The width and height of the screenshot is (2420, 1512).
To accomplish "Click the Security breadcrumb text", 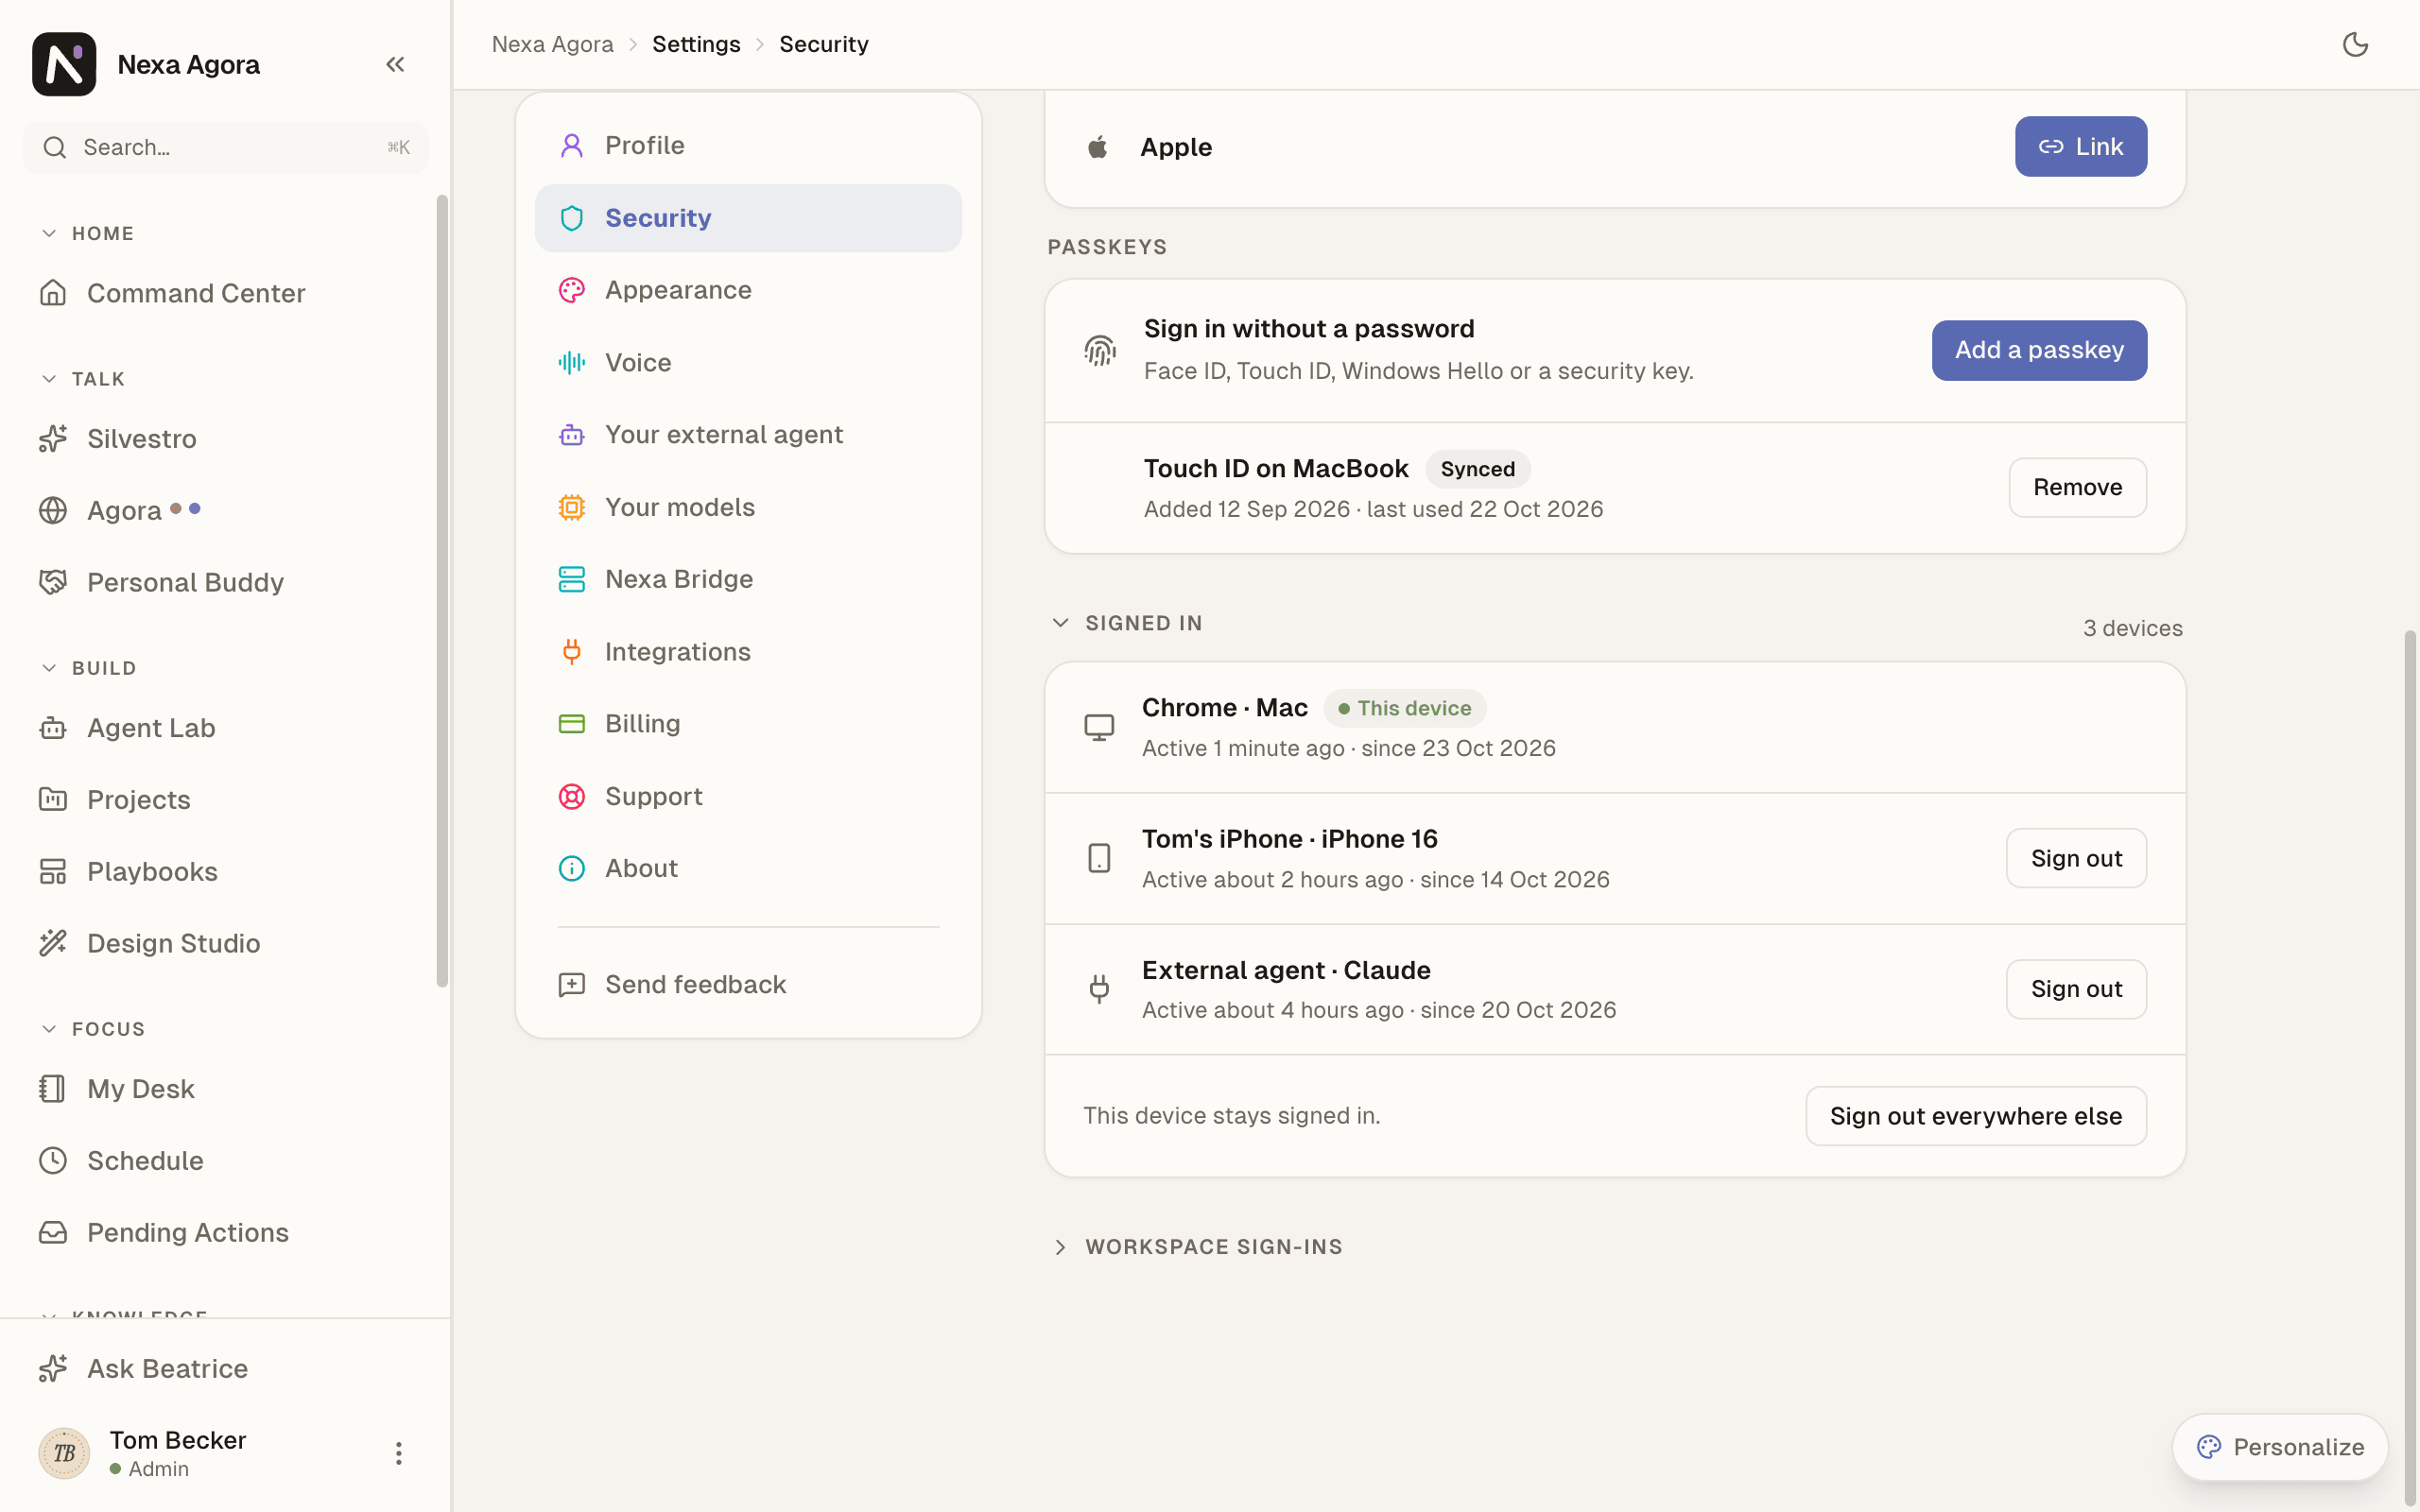I will [x=824, y=44].
